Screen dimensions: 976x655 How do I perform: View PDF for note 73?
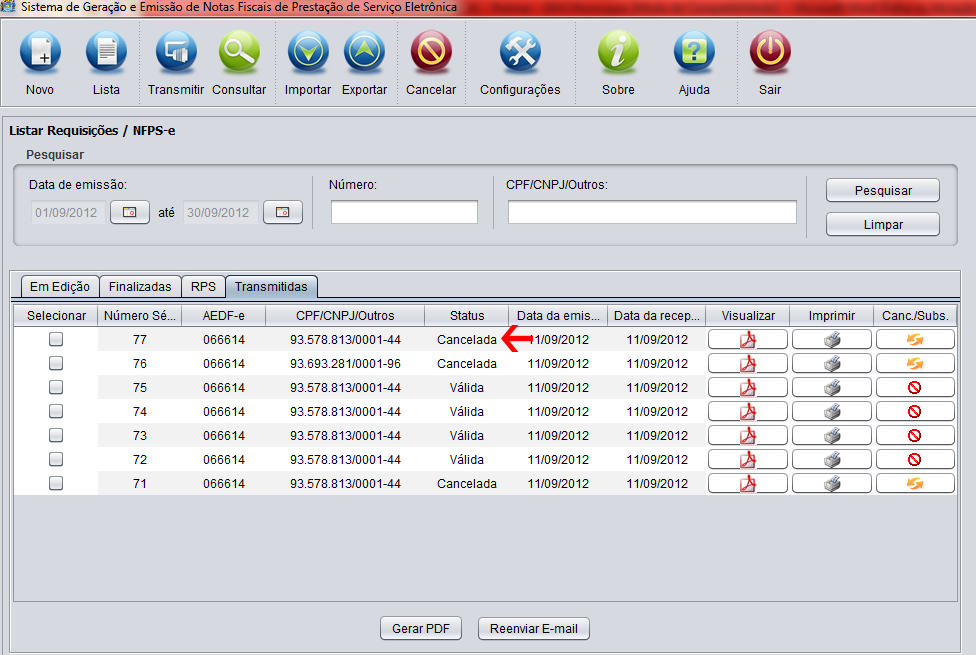coord(748,435)
